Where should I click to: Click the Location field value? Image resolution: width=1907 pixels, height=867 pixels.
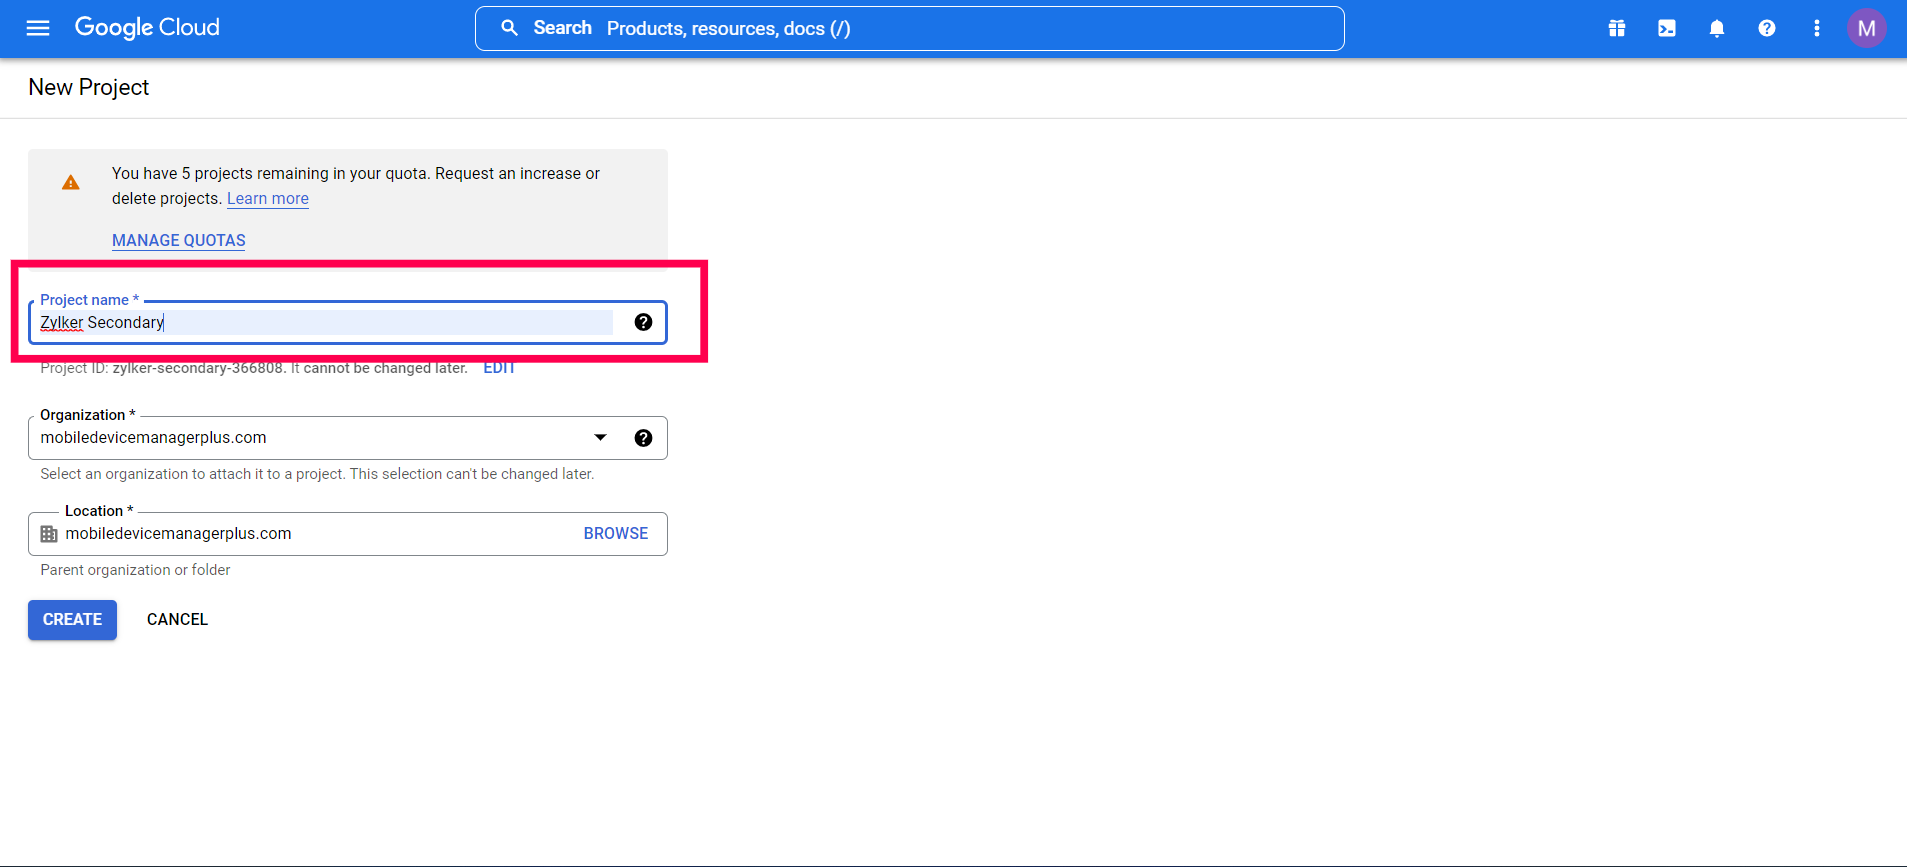178,534
